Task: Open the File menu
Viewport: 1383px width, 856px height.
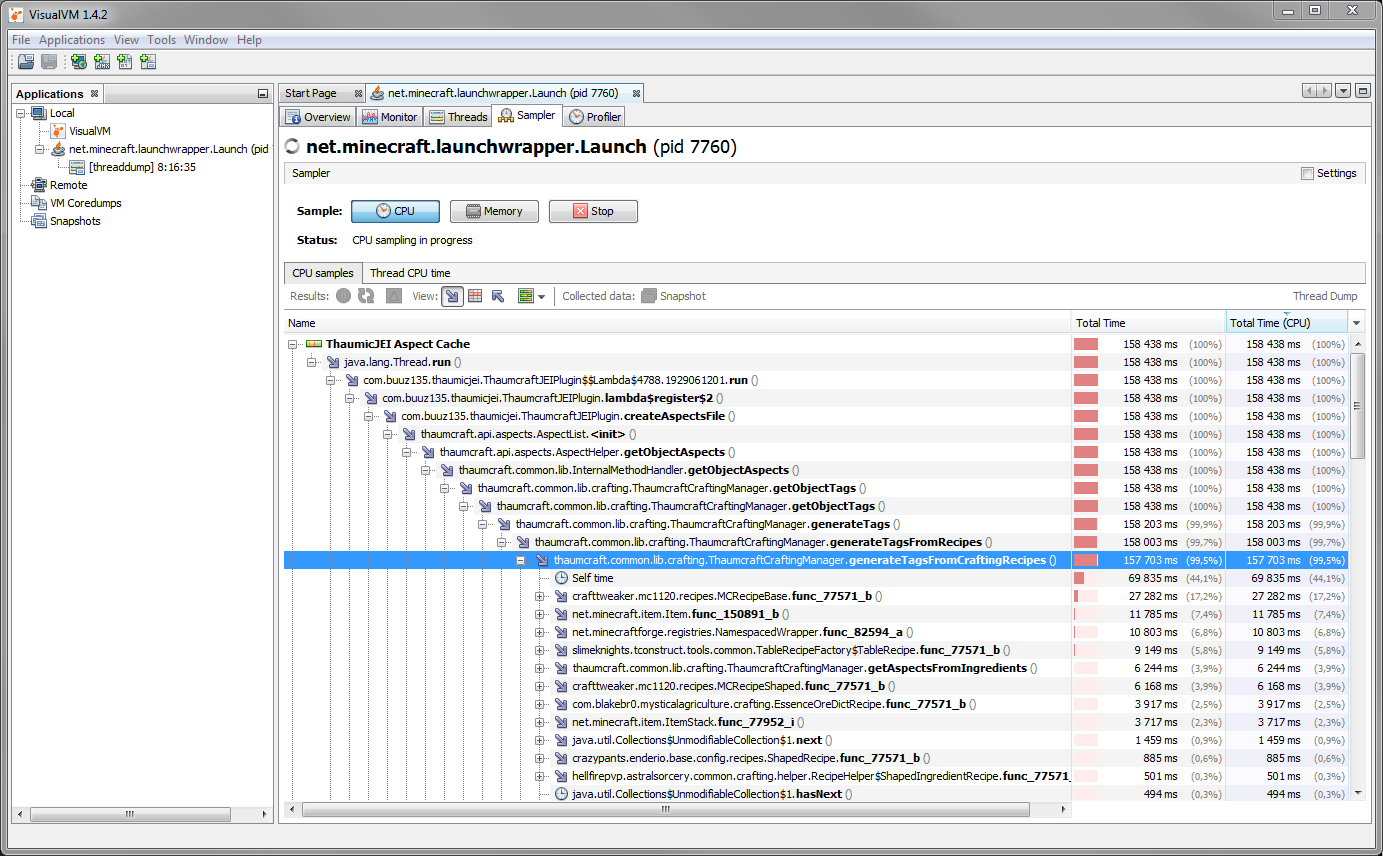Action: (21, 40)
